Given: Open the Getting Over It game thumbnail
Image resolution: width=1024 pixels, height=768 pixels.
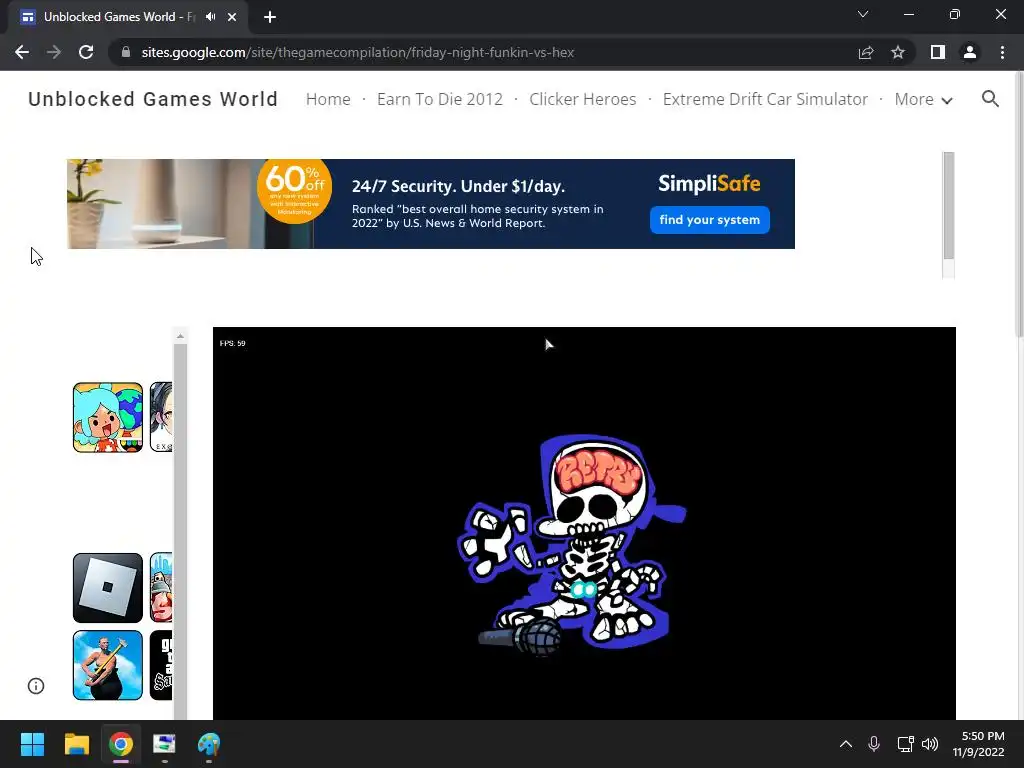Looking at the screenshot, I should pyautogui.click(x=108, y=665).
